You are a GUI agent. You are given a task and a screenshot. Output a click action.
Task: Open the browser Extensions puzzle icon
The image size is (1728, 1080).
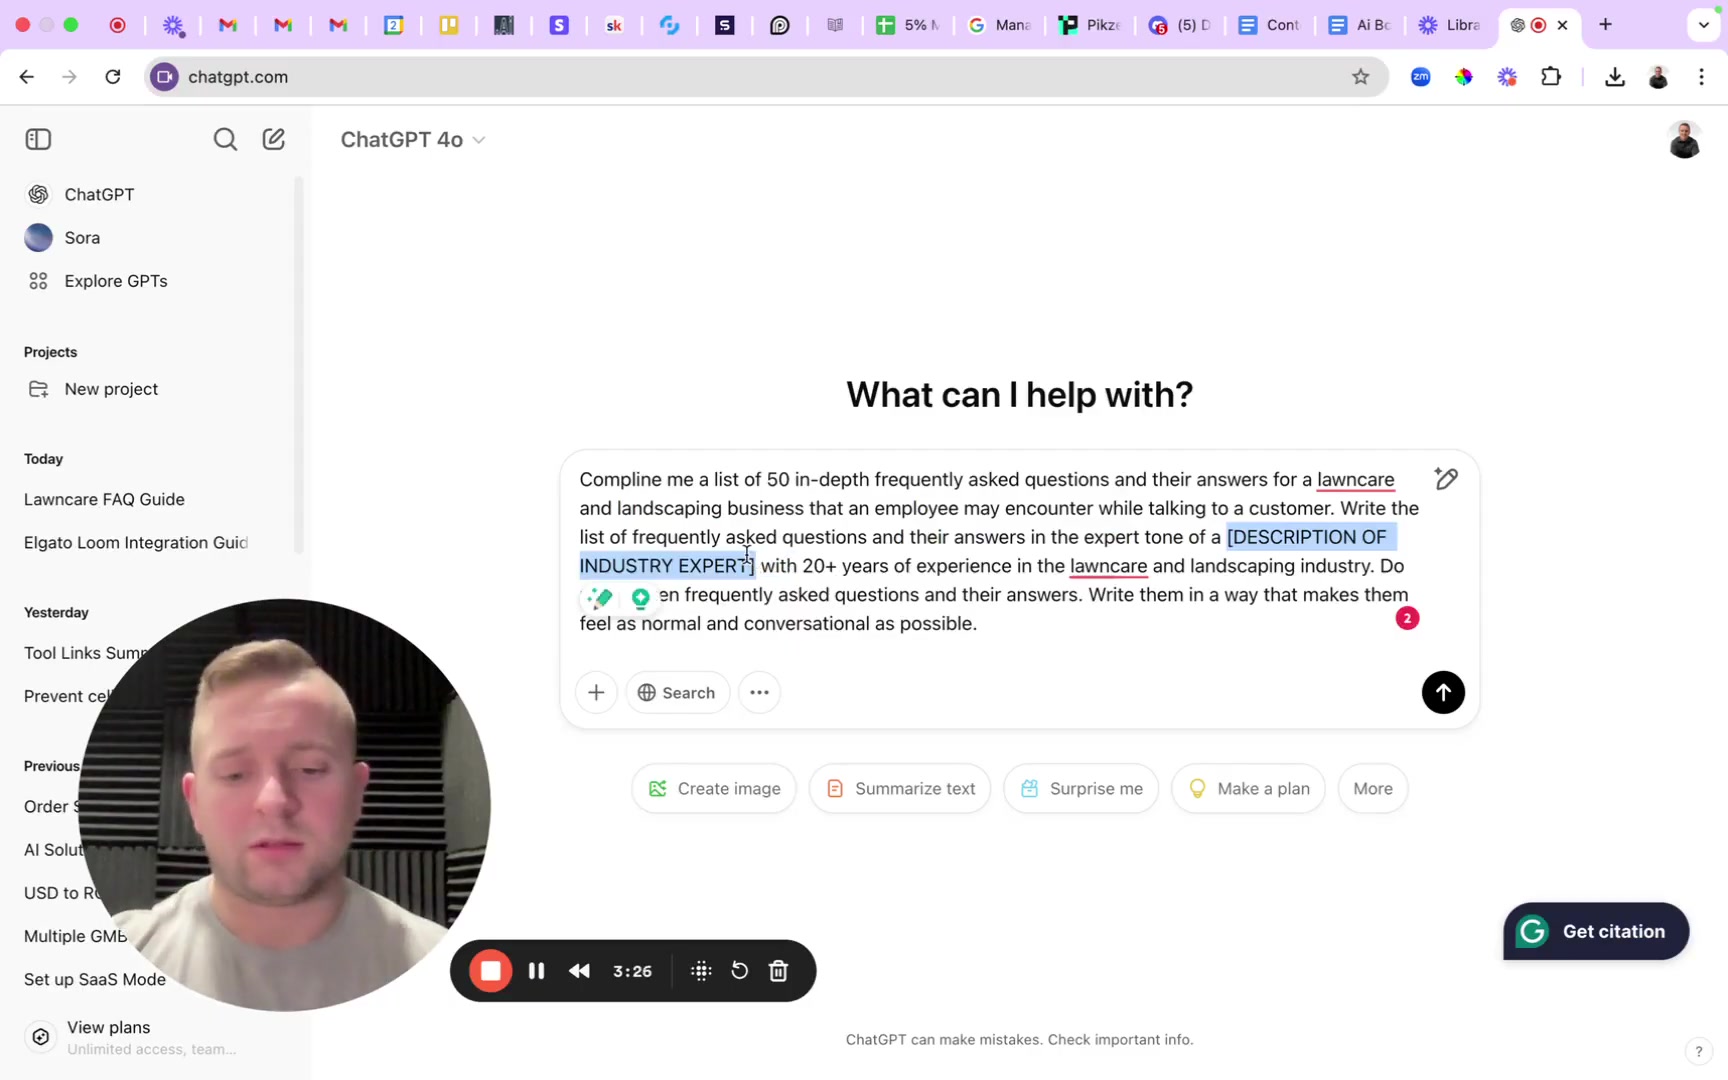[x=1551, y=77]
